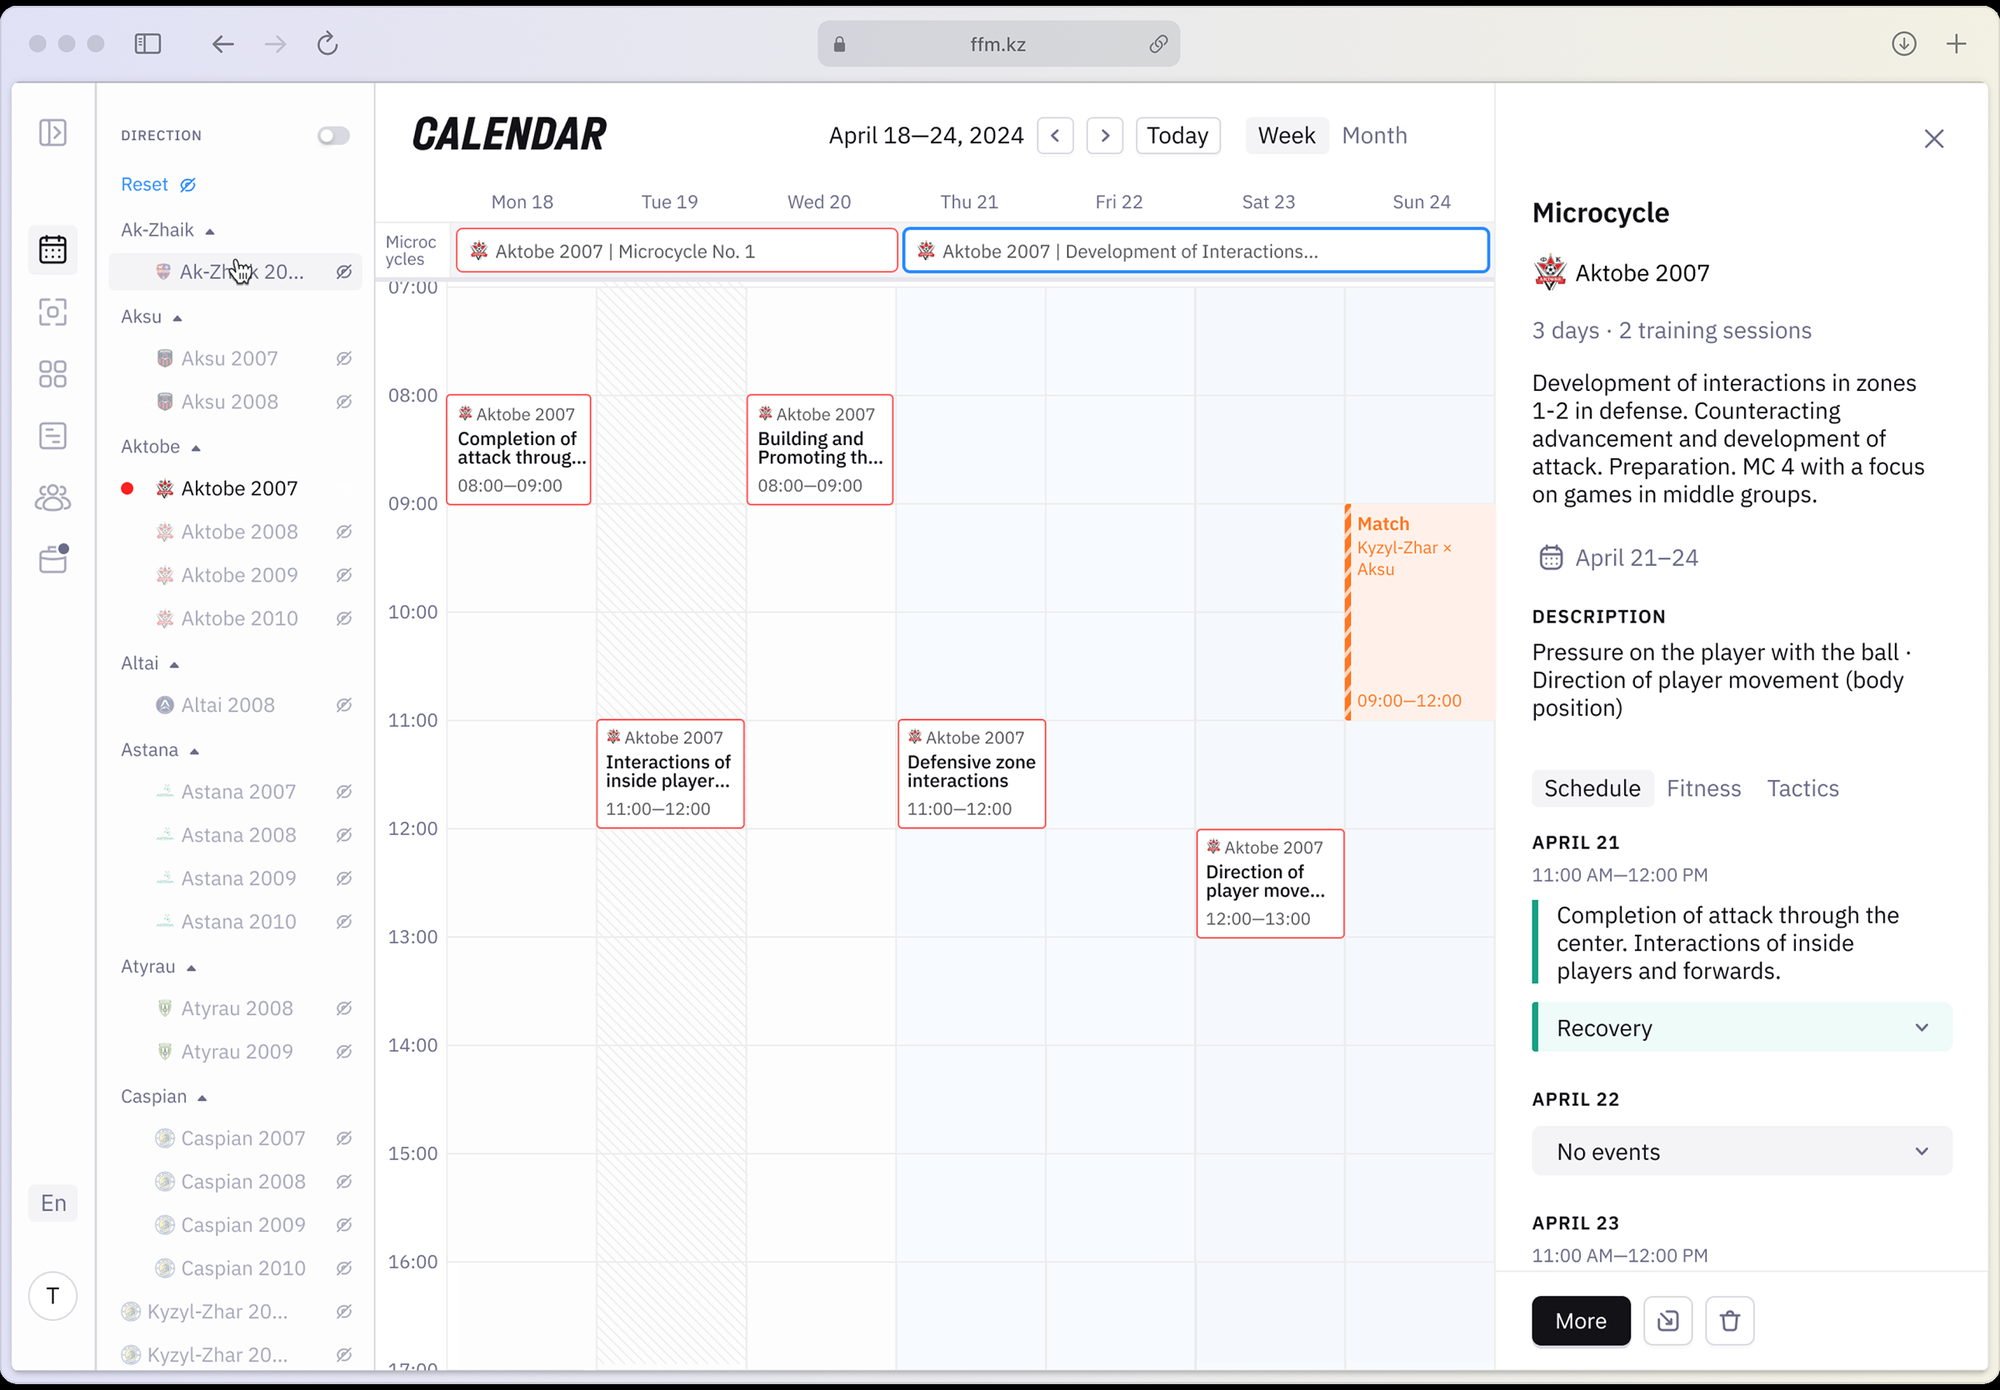
Task: Open Defensive zone interactions session on Thursday
Action: (971, 774)
